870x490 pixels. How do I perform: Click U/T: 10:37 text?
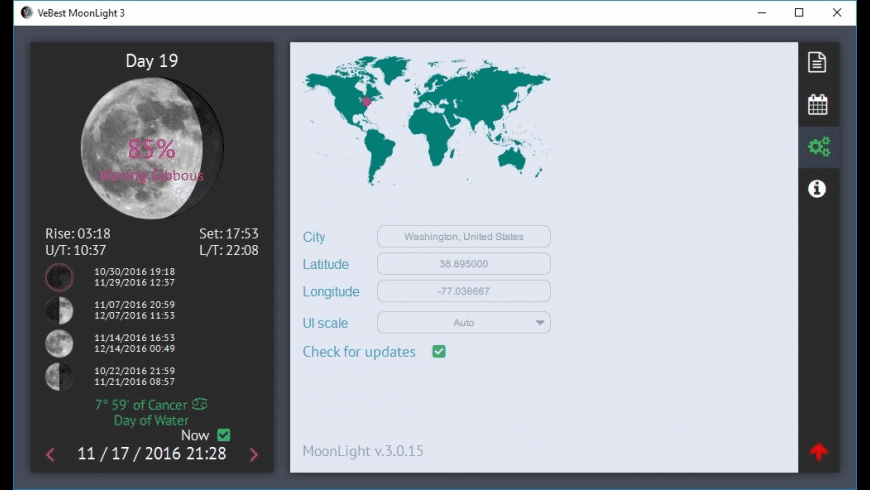pyautogui.click(x=75, y=250)
